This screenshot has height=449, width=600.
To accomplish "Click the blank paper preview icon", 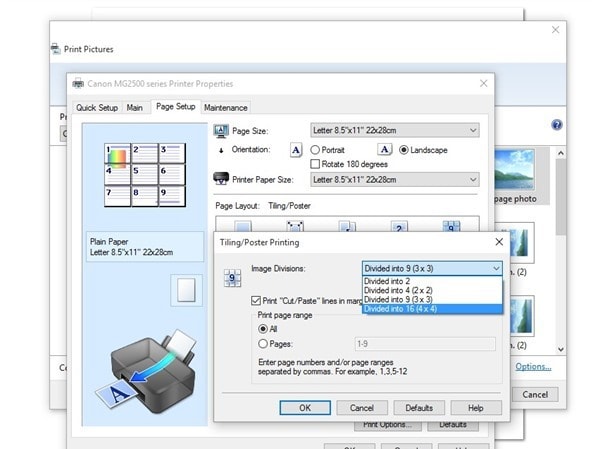I will [186, 290].
